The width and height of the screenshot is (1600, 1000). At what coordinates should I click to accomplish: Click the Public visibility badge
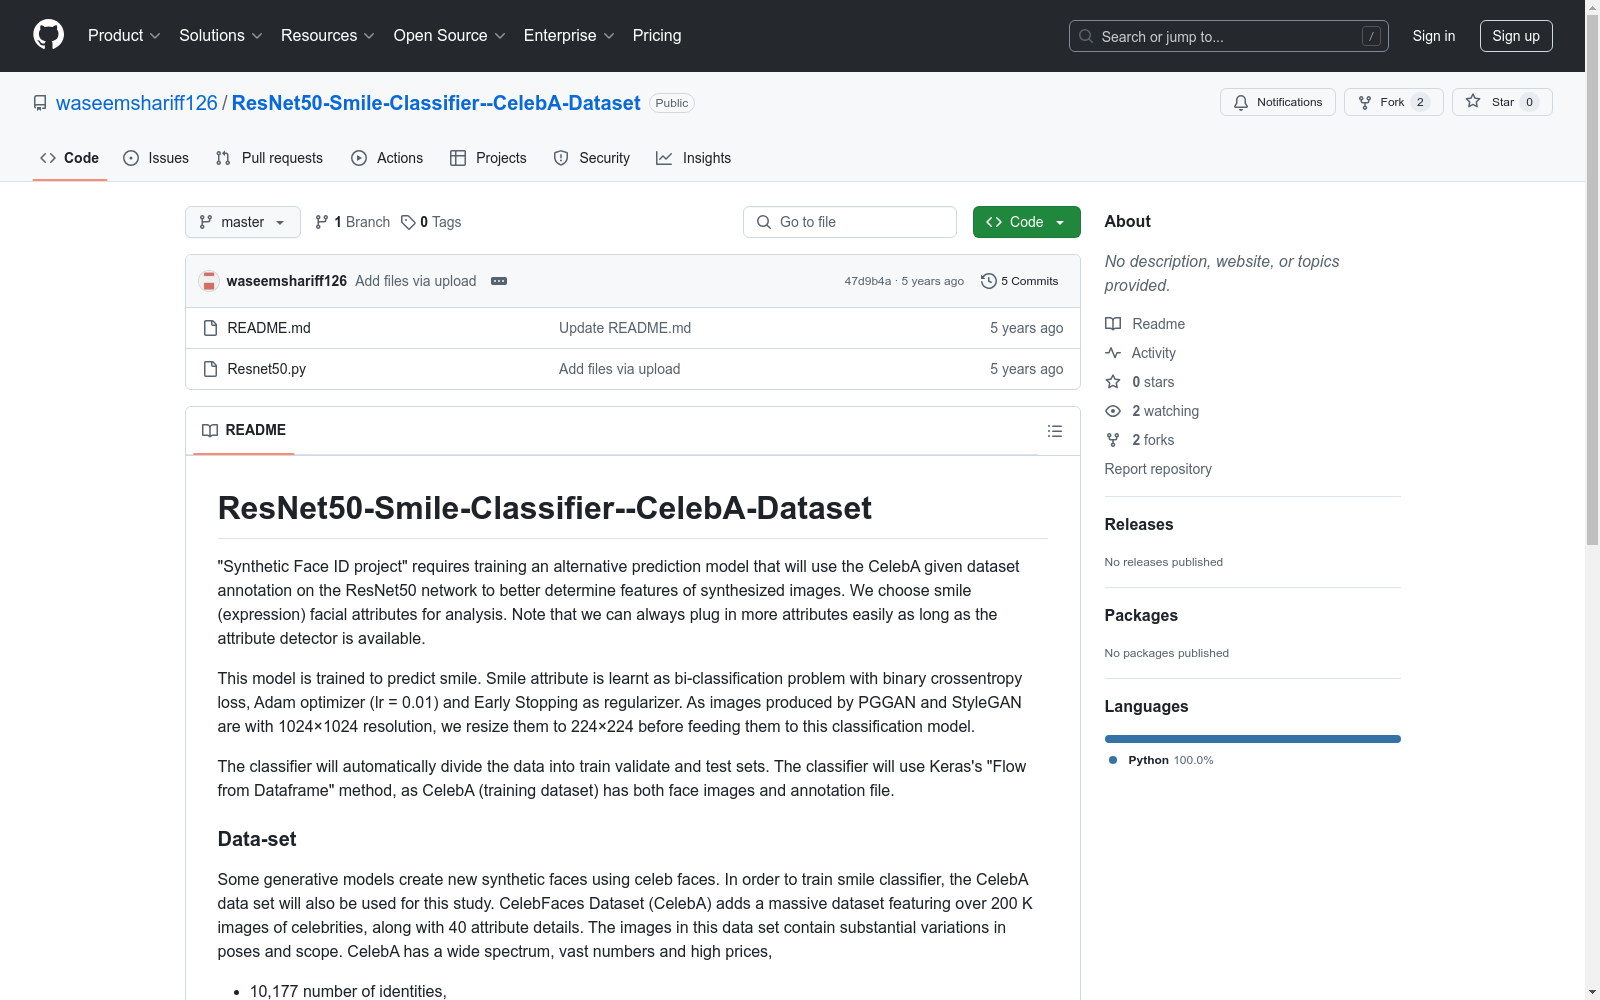point(672,103)
